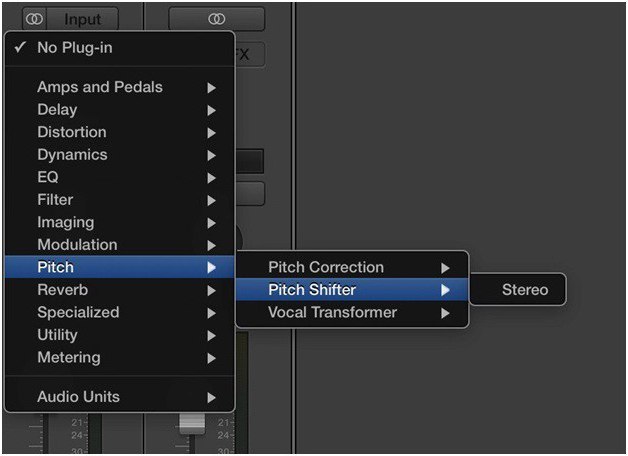
Task: Click the Pitch Shifter submenu arrow
Action: 445,290
